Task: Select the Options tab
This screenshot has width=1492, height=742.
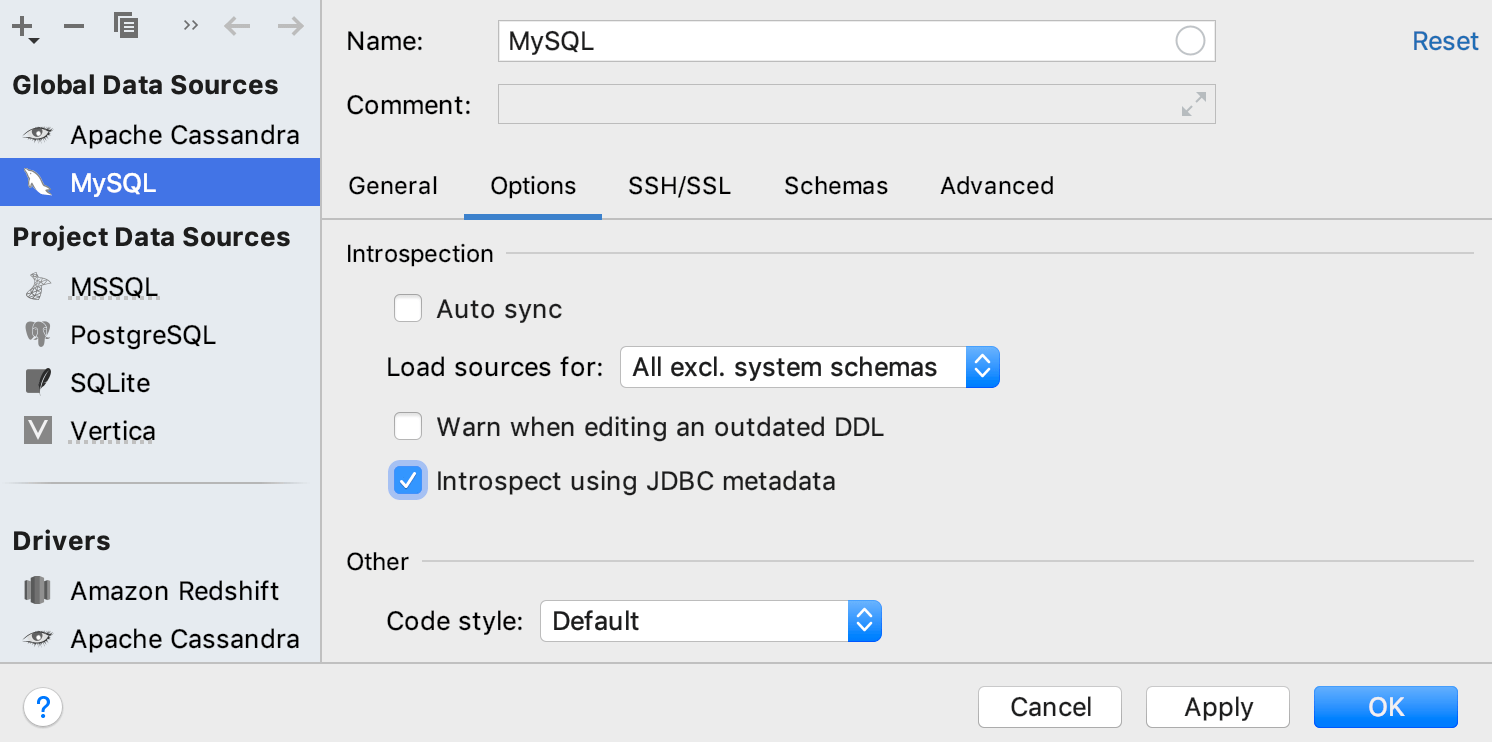Action: point(533,186)
